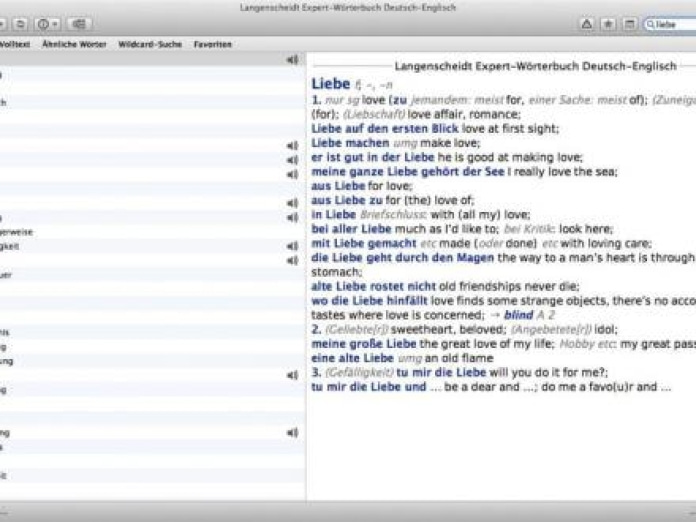Click the list-view icon right of the info button
This screenshot has width=696, height=522.
(79, 24)
